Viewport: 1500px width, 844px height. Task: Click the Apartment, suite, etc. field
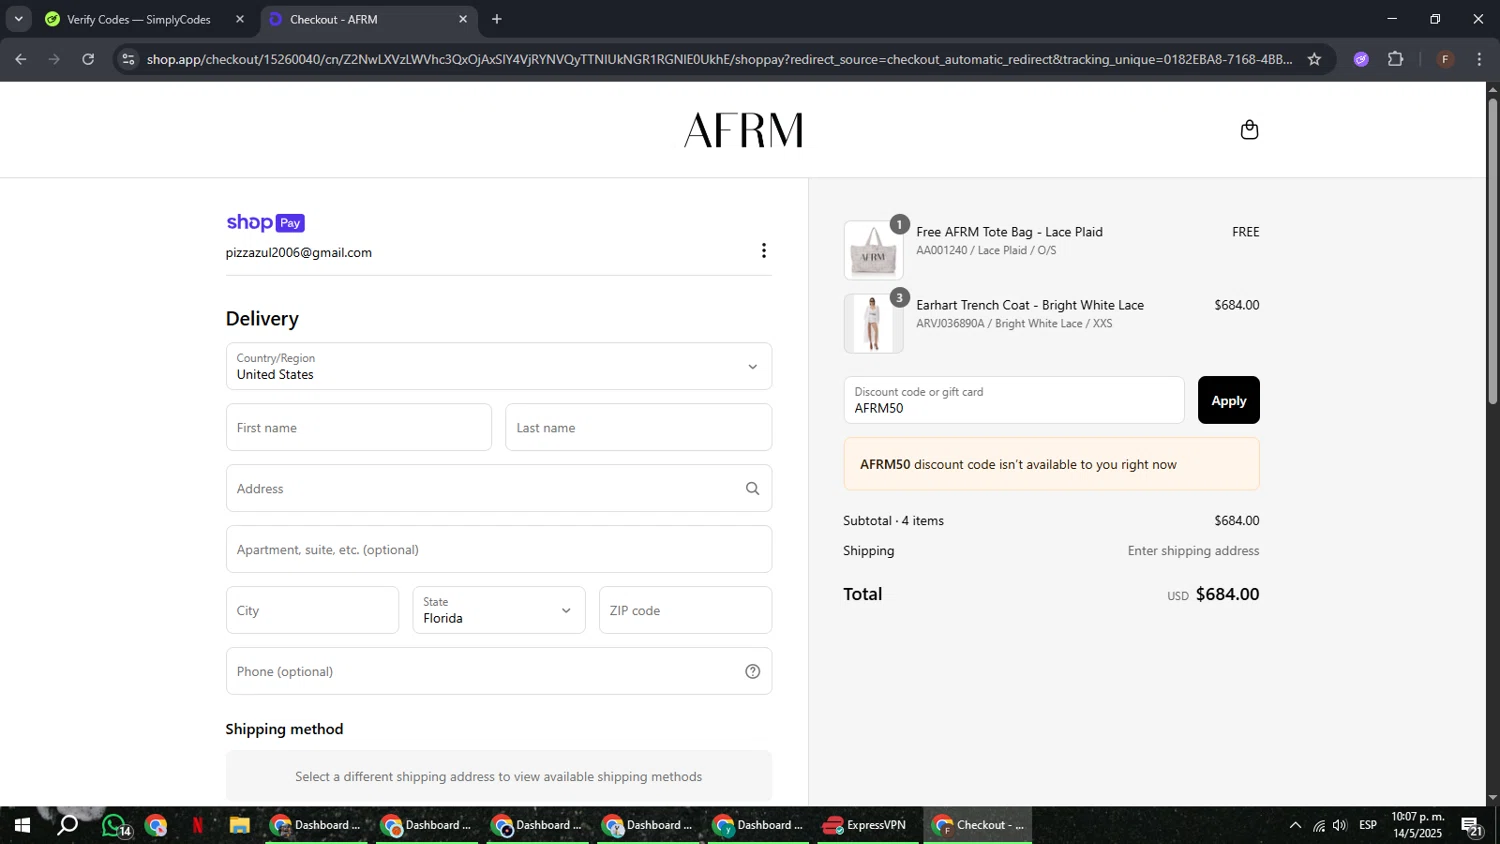point(499,550)
